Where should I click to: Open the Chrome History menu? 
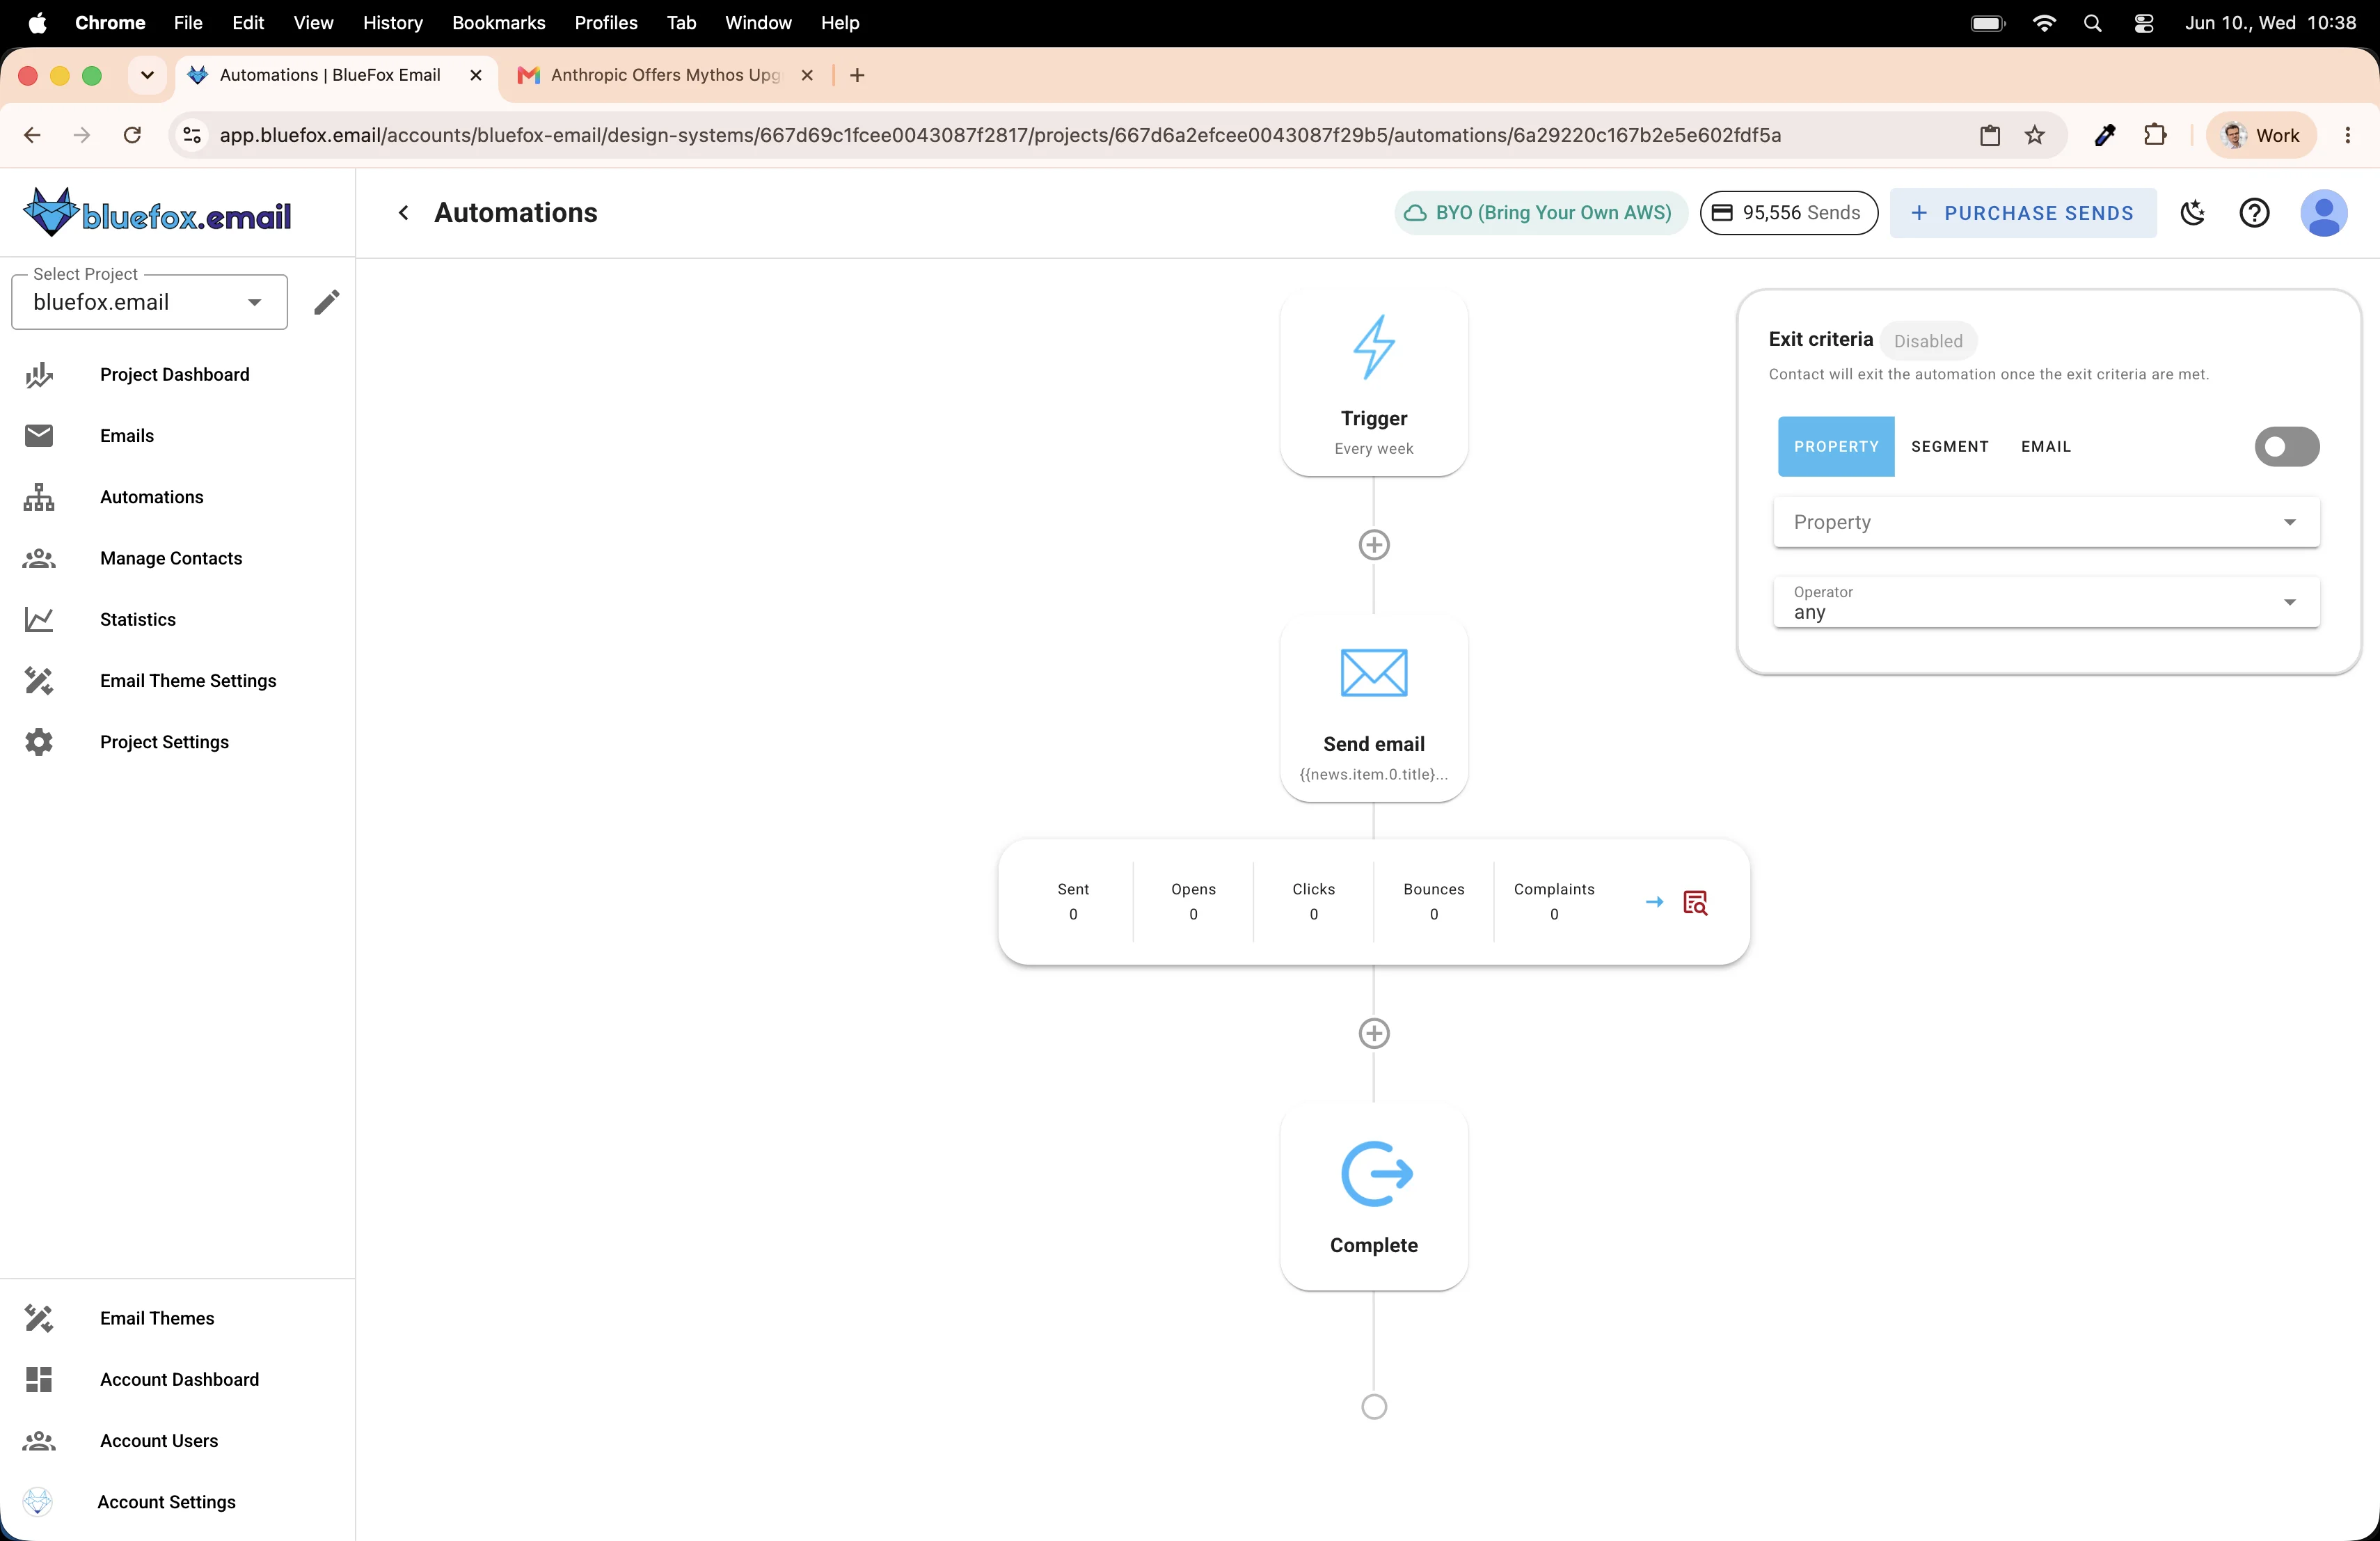(392, 22)
